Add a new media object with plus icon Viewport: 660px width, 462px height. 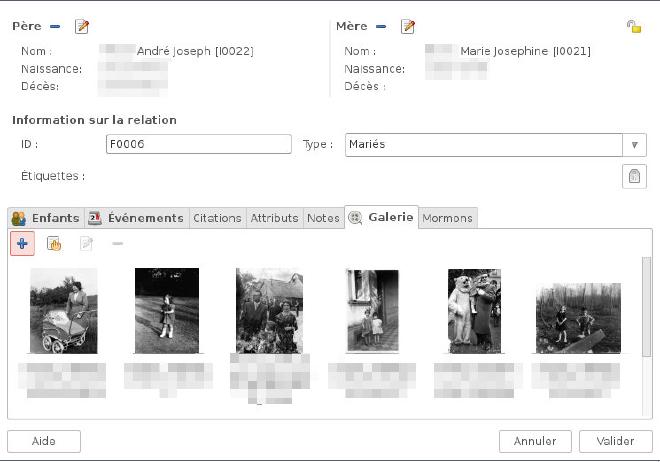tap(23, 243)
